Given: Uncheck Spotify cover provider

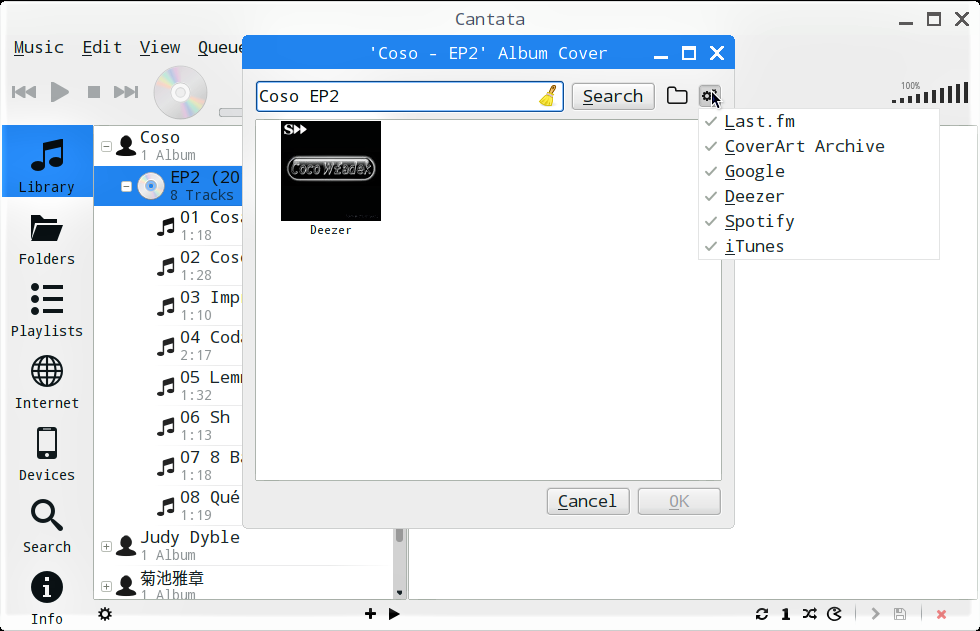Looking at the screenshot, I should click(x=819, y=221).
